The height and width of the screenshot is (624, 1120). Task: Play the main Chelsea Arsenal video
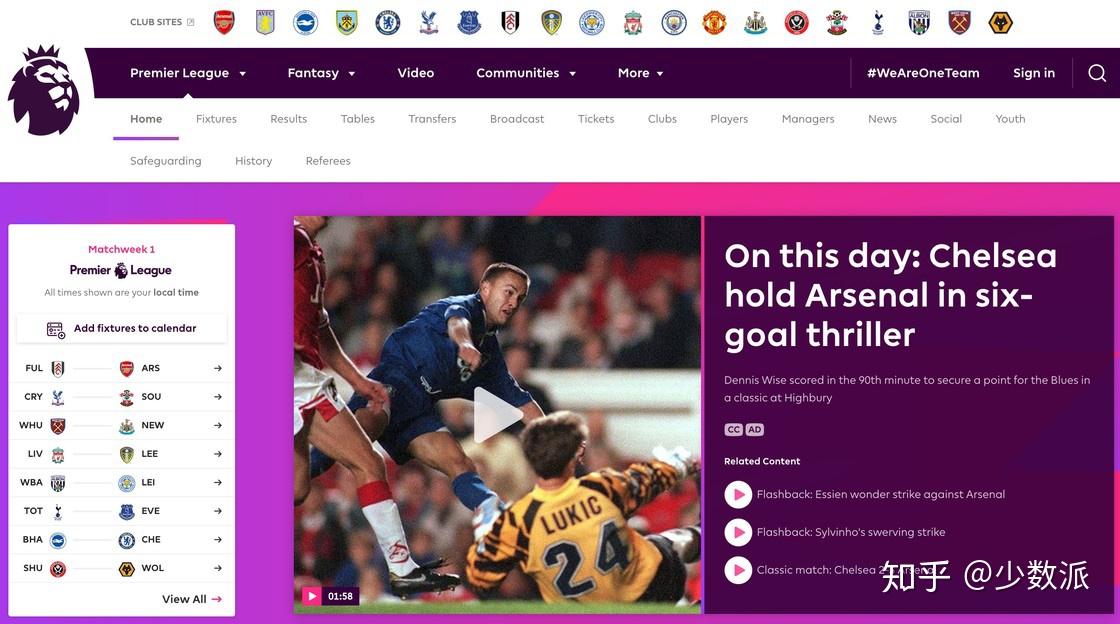click(x=497, y=415)
